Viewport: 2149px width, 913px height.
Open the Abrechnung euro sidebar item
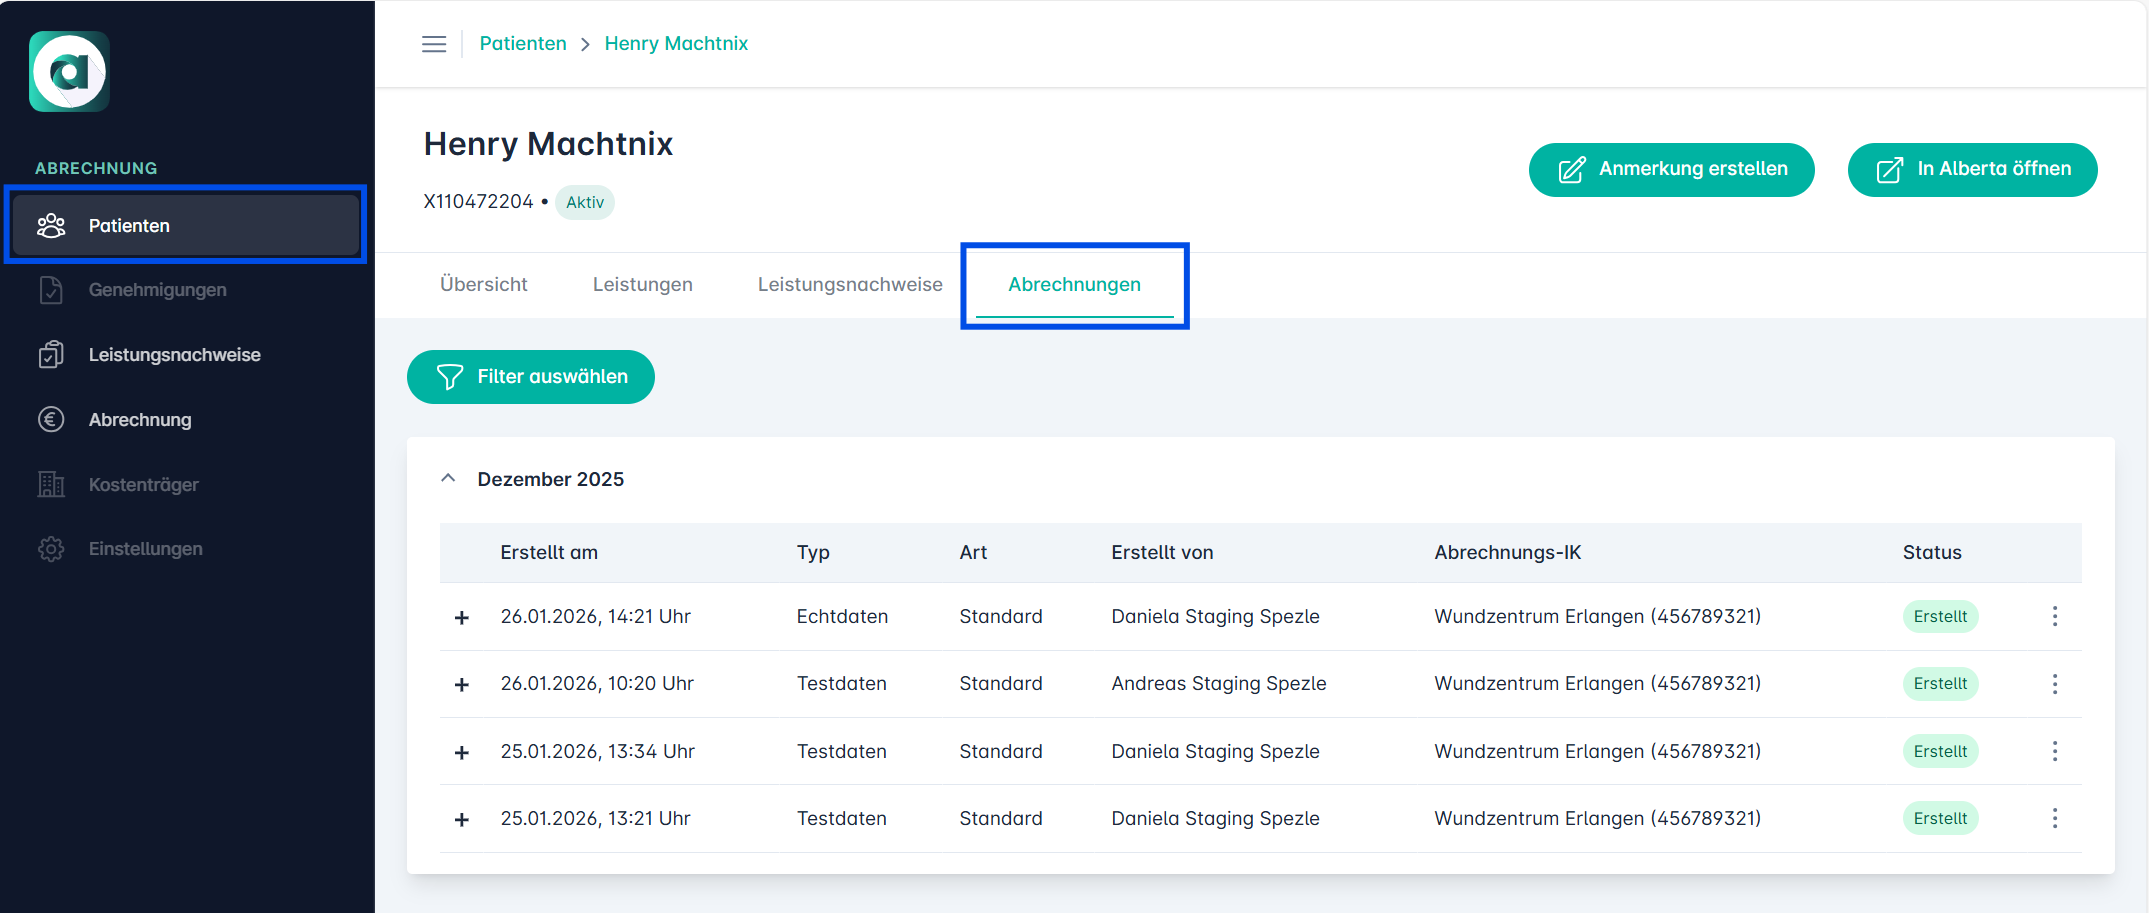tap(139, 420)
